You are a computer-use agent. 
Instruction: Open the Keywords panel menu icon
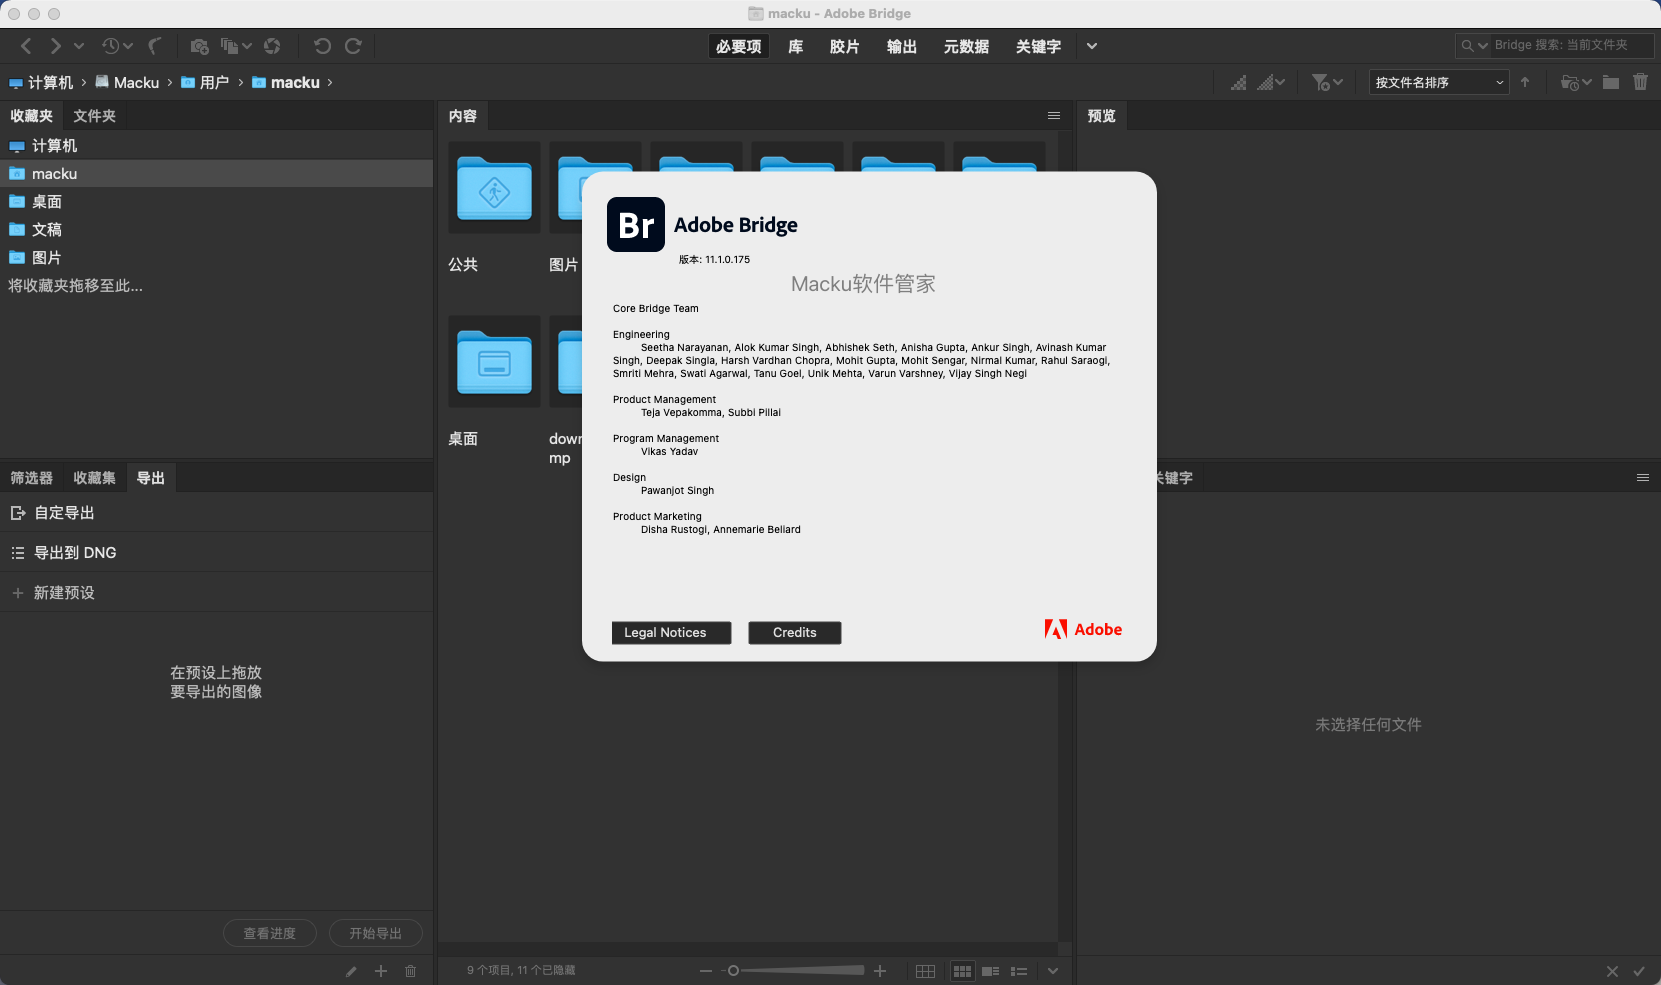pyautogui.click(x=1643, y=478)
